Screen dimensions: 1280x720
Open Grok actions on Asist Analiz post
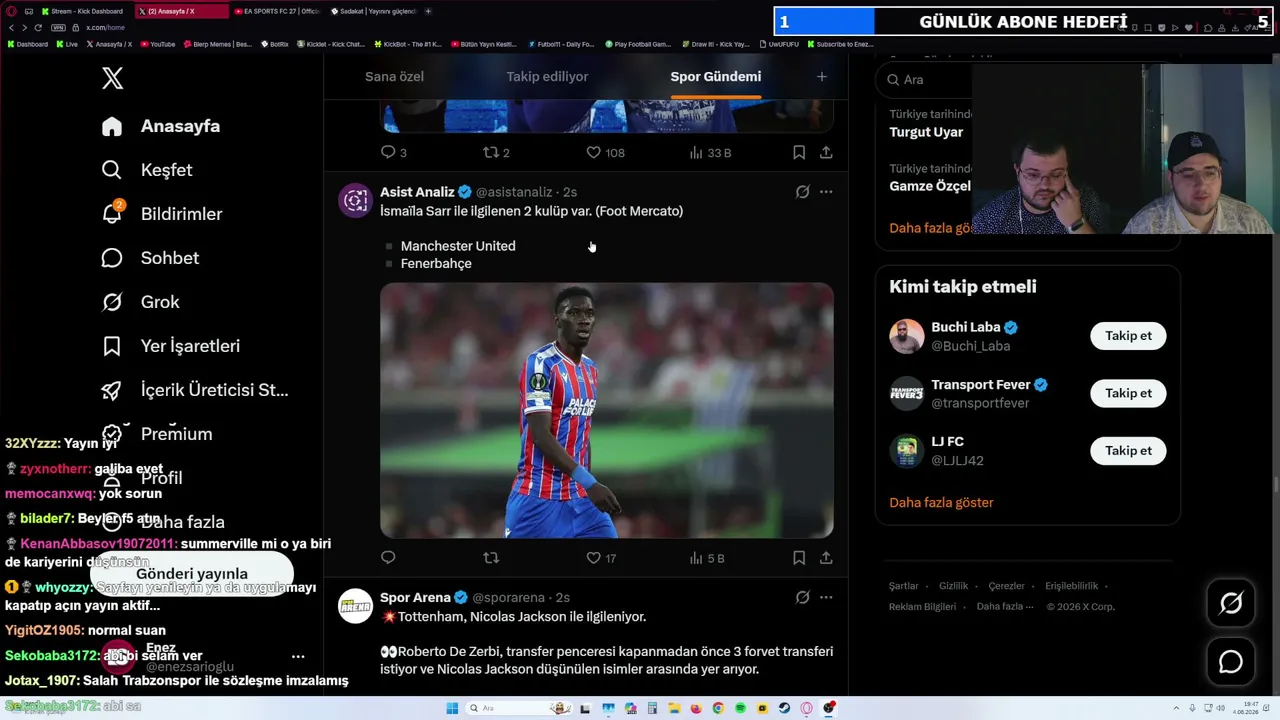click(x=802, y=192)
